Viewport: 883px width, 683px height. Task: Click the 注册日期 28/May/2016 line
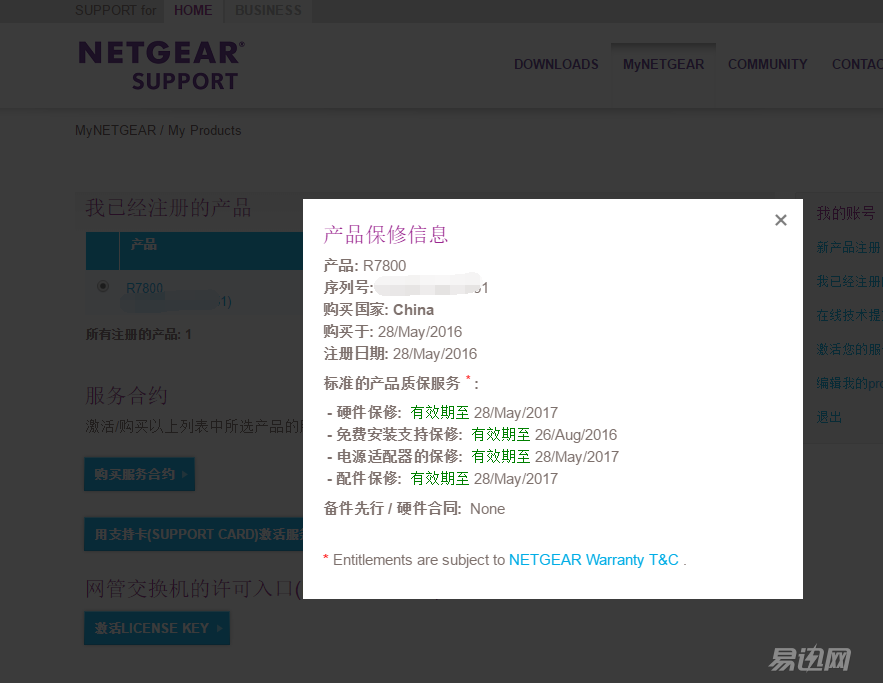point(400,354)
